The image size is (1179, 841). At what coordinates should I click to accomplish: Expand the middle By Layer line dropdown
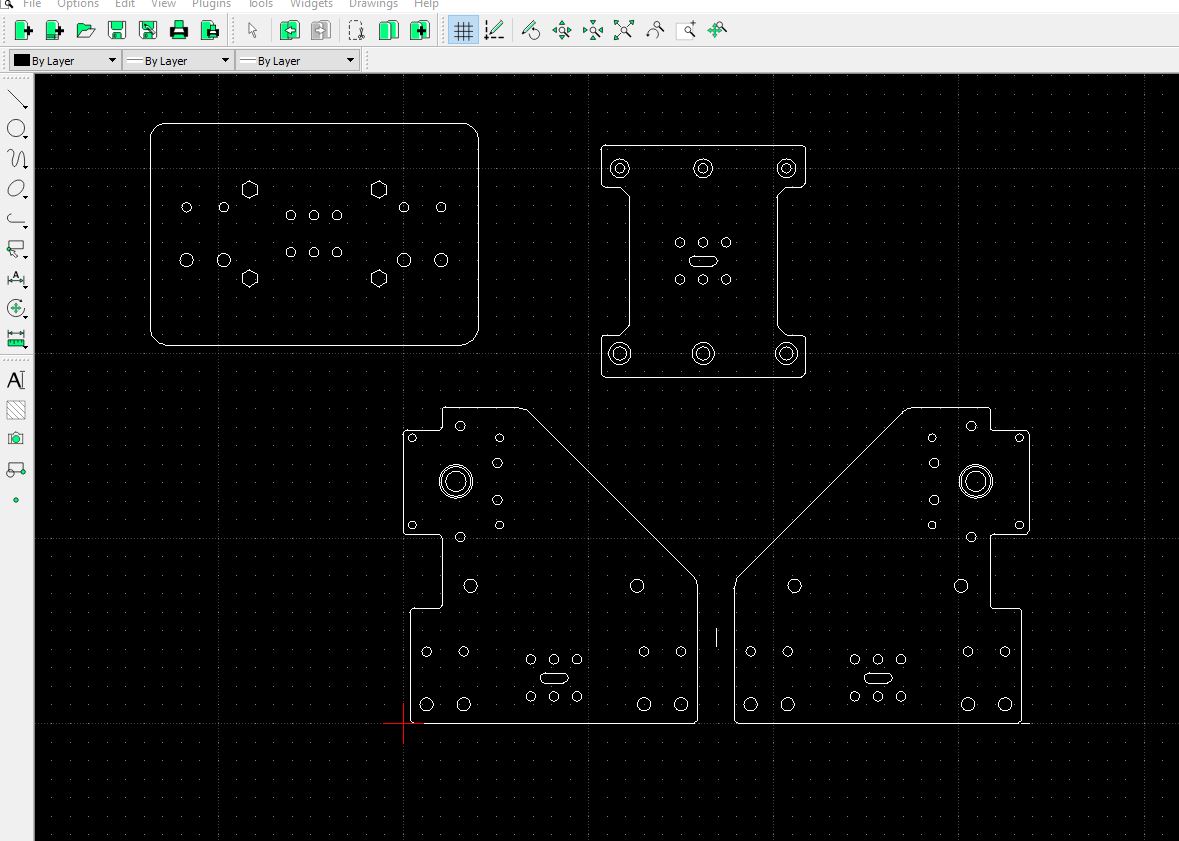(x=178, y=61)
